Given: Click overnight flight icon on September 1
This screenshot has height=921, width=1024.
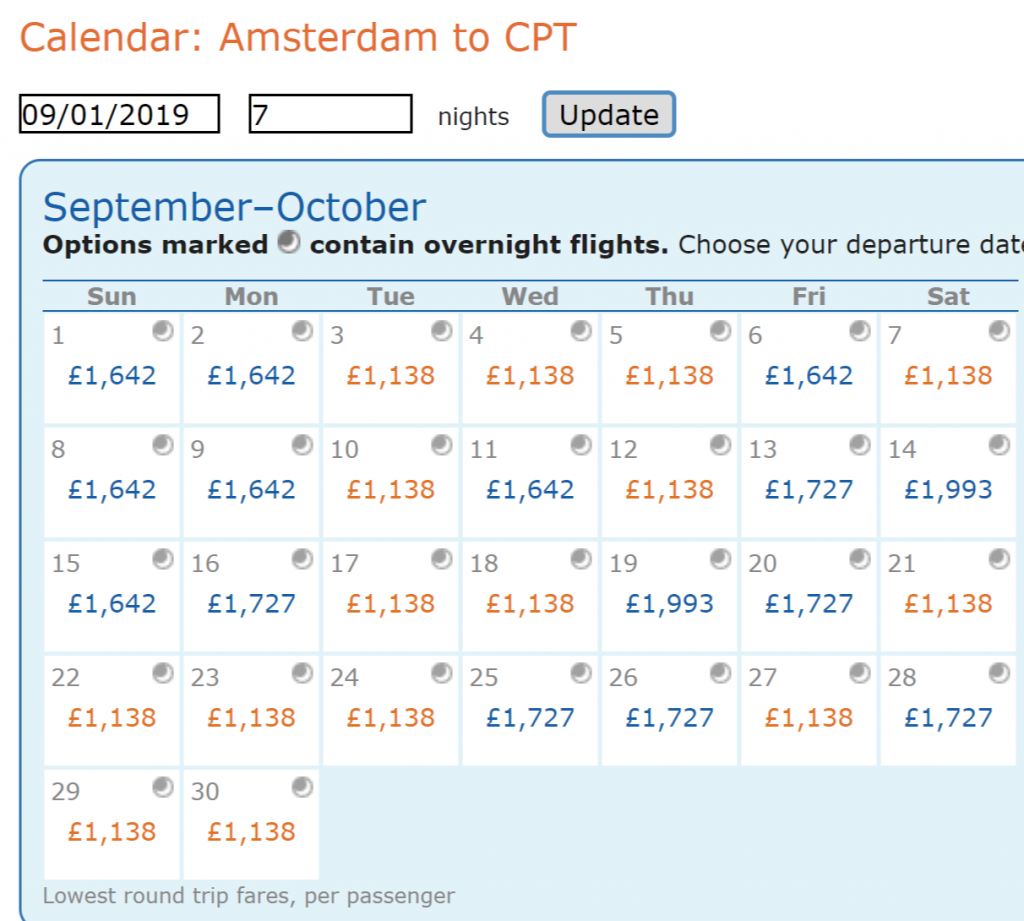Looking at the screenshot, I should point(163,331).
